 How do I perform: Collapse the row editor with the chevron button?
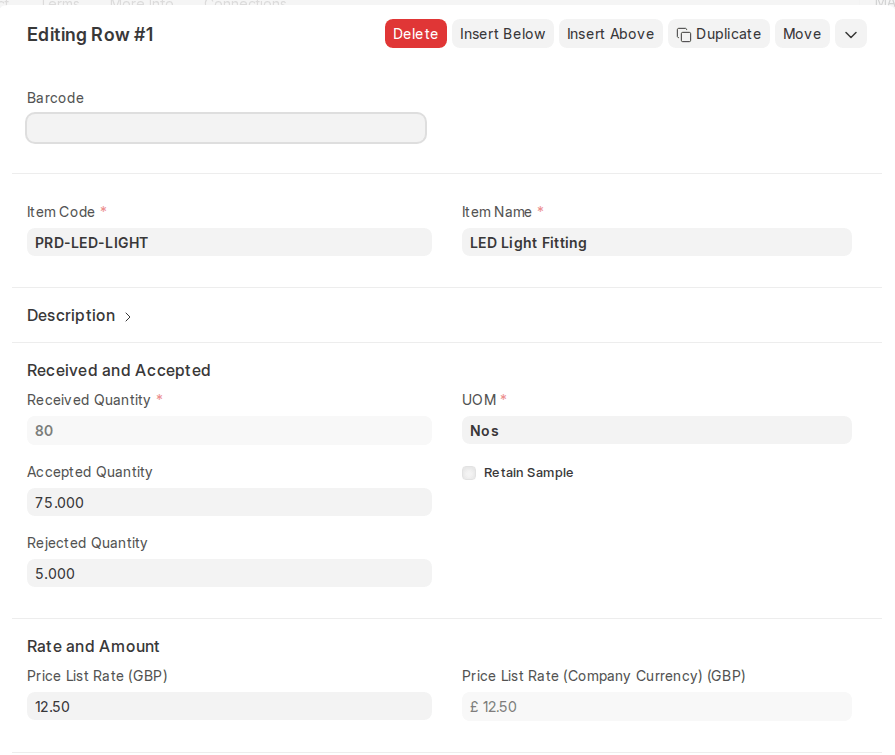click(850, 34)
